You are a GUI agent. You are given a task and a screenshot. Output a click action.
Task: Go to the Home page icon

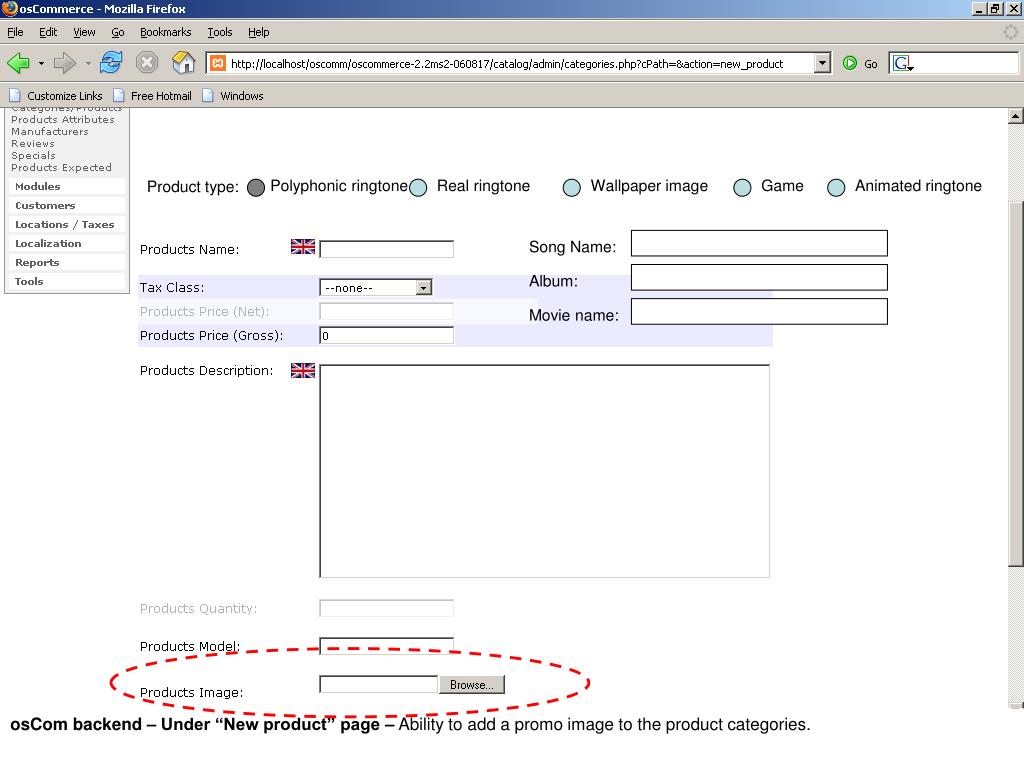click(x=184, y=63)
